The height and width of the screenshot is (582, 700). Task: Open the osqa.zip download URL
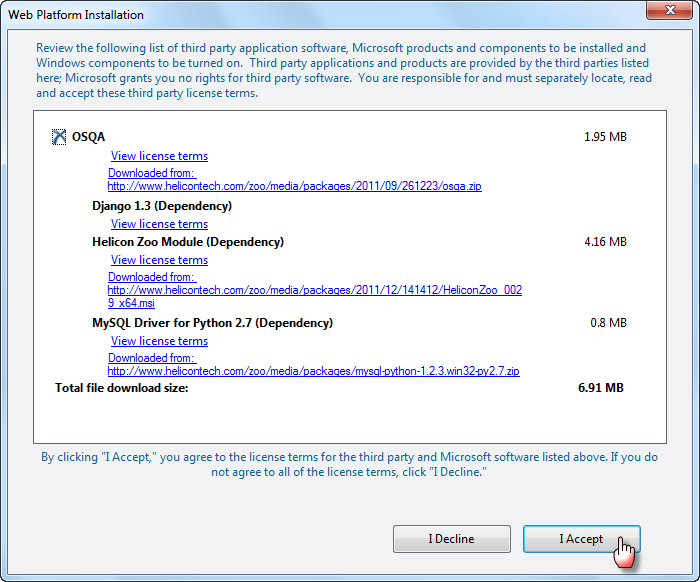[295, 186]
